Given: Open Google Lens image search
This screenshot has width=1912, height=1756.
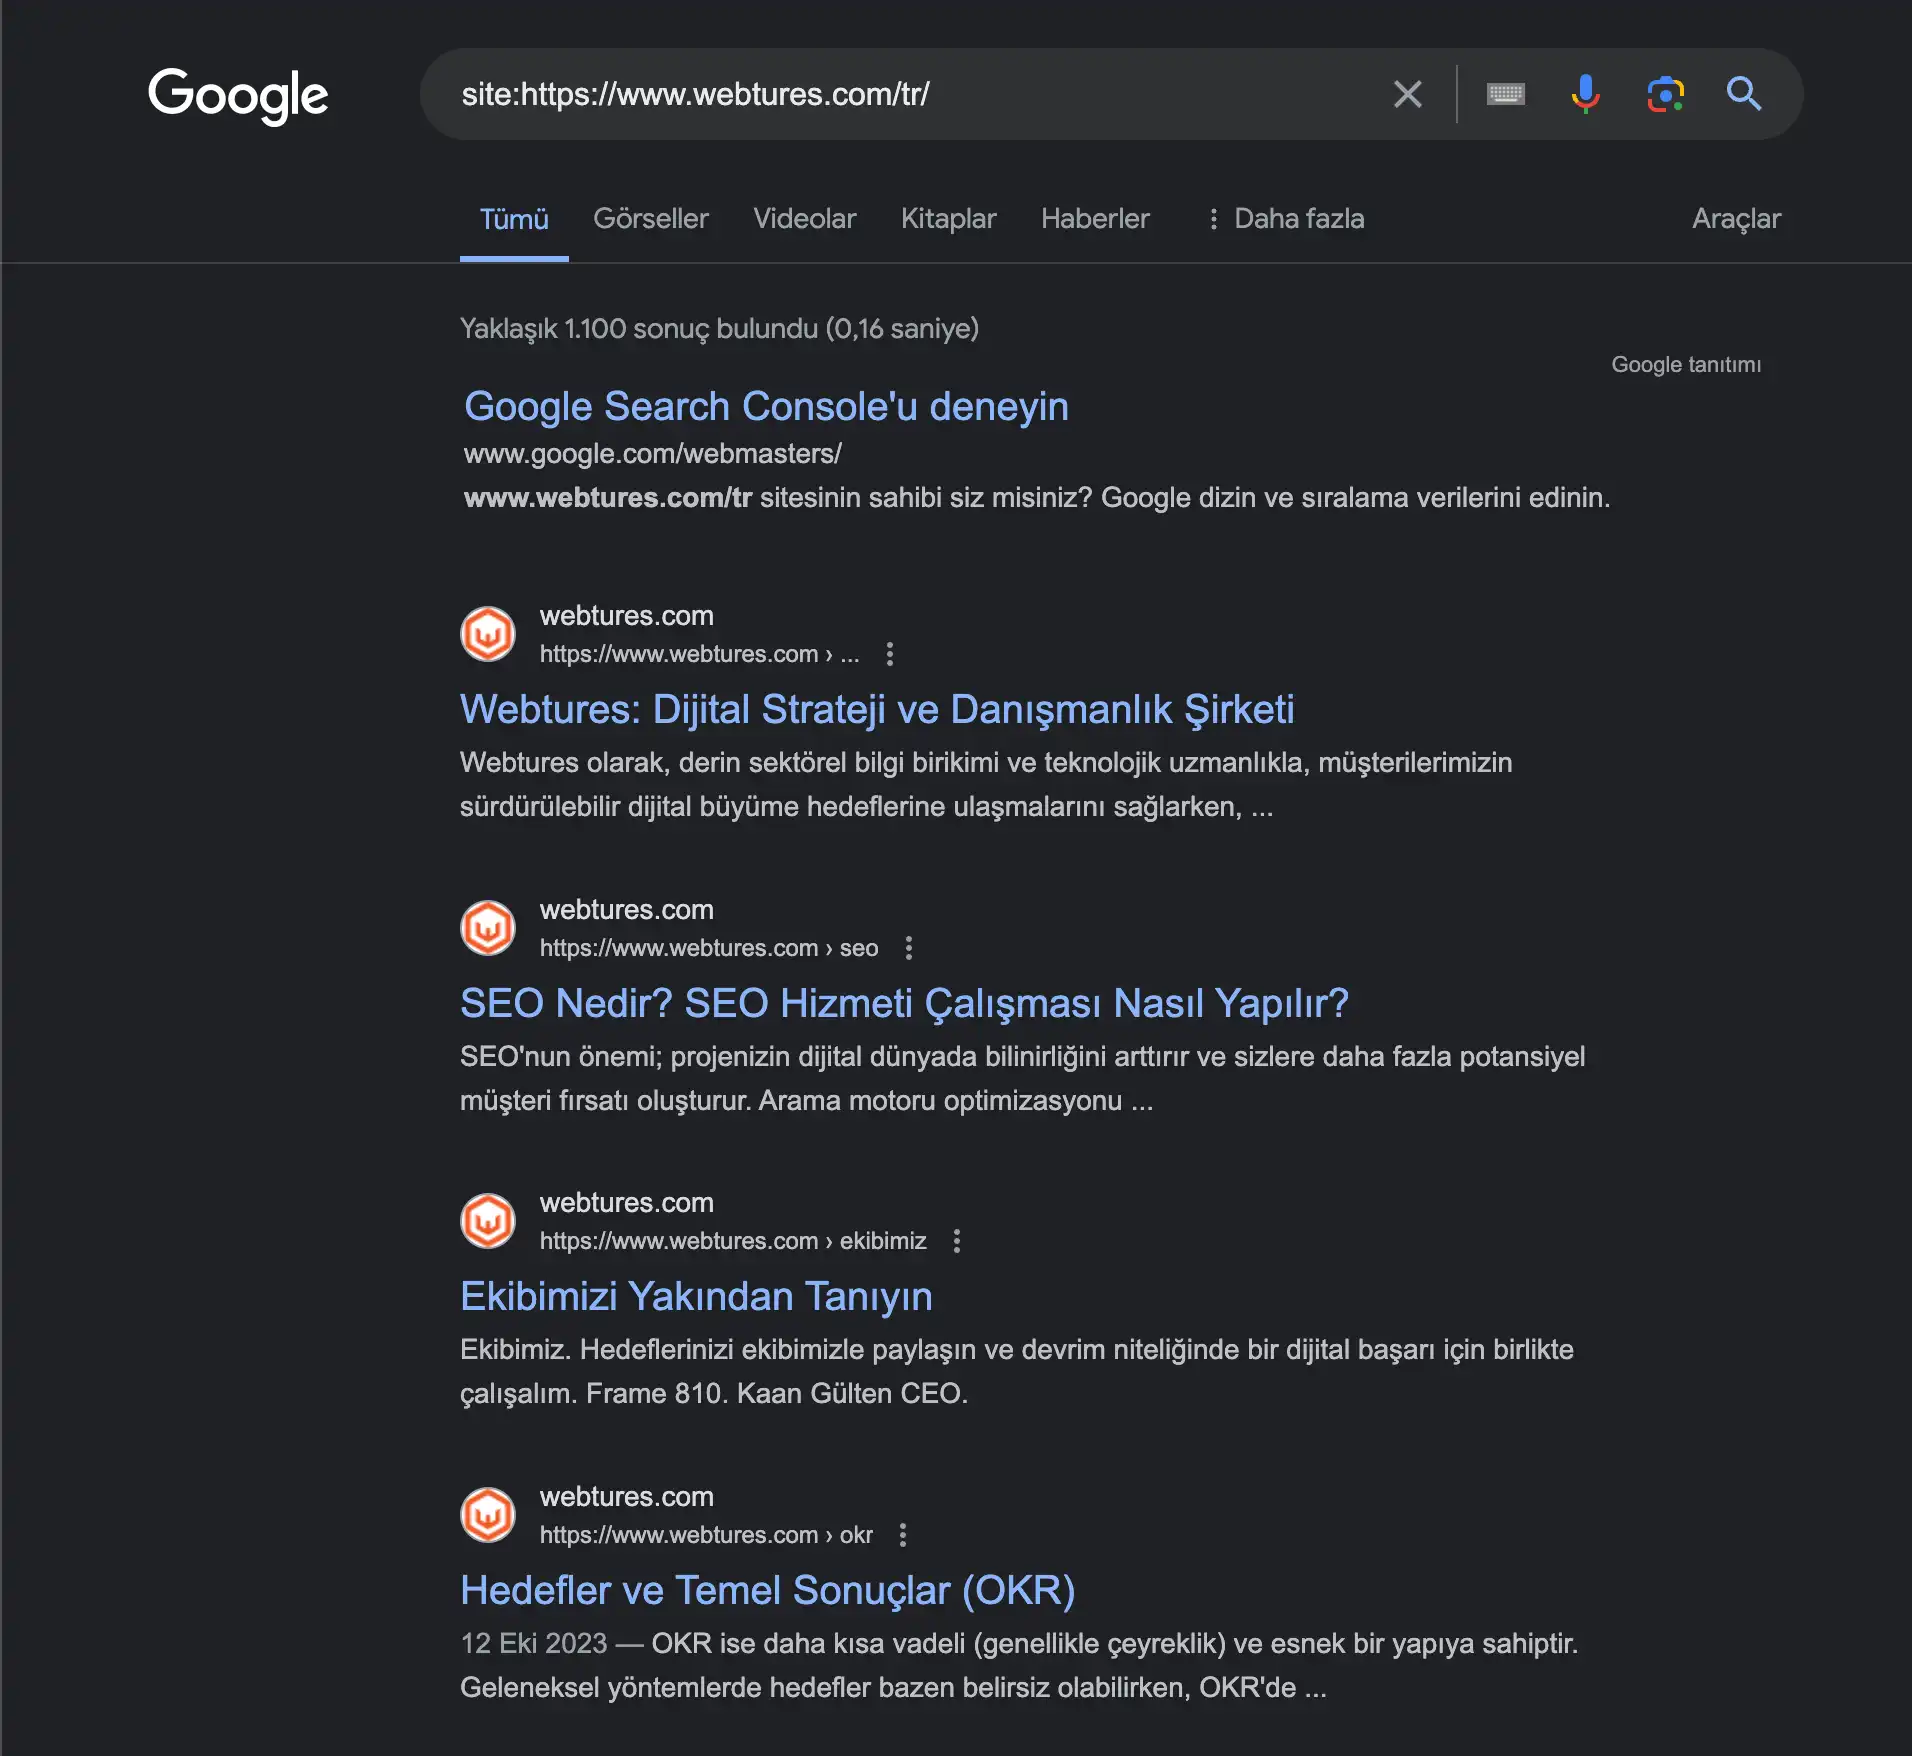Looking at the screenshot, I should pyautogui.click(x=1666, y=94).
